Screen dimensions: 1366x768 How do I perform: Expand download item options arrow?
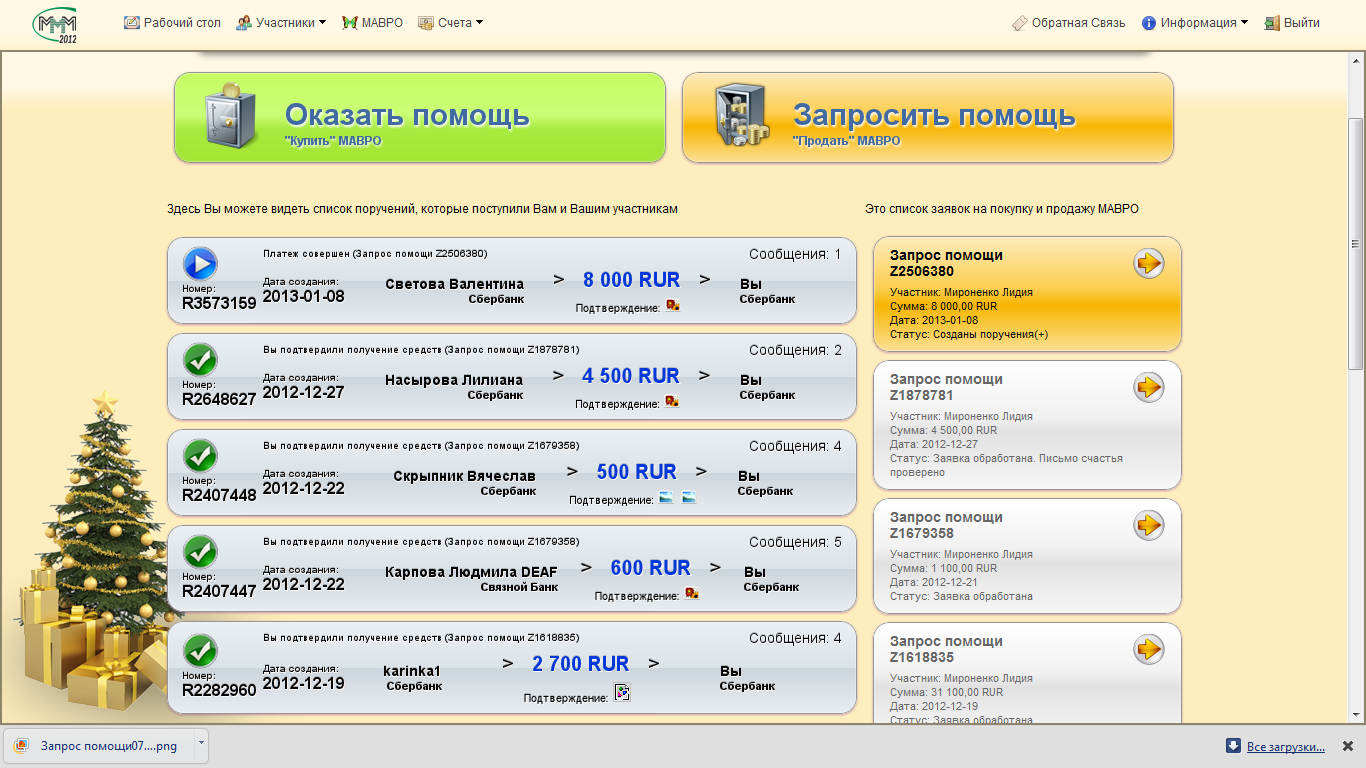[x=201, y=745]
